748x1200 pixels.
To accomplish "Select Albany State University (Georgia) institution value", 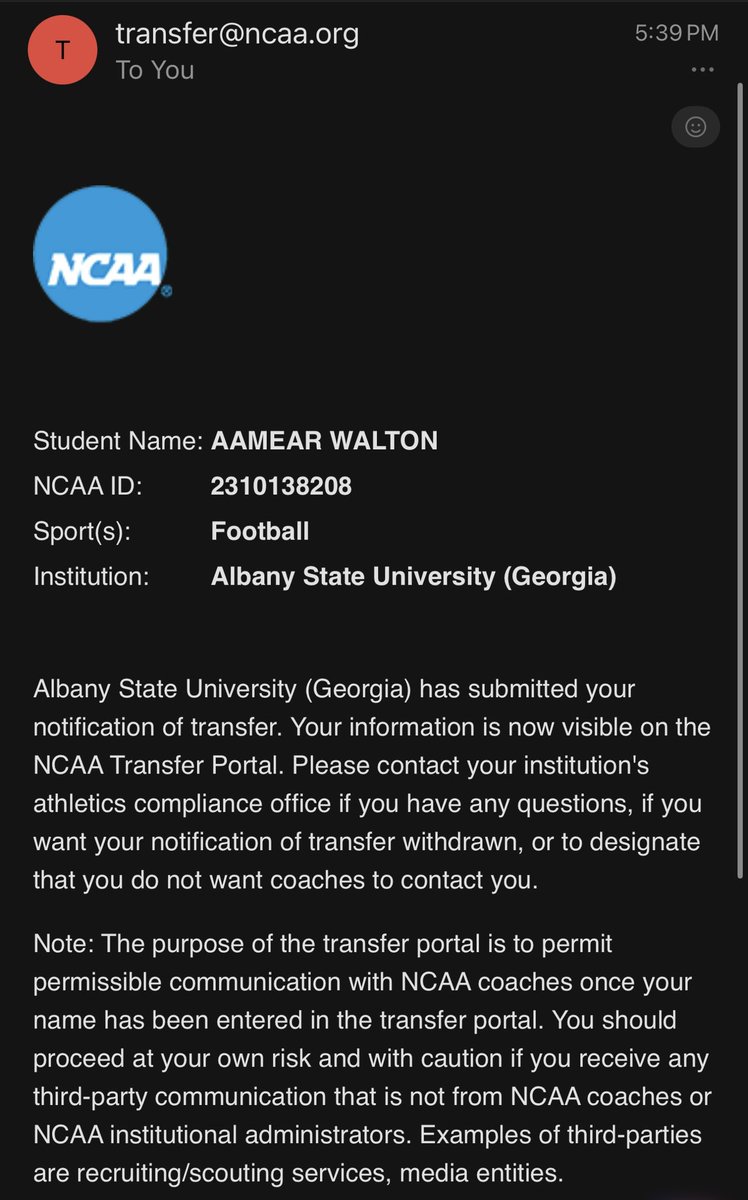I will [413, 577].
